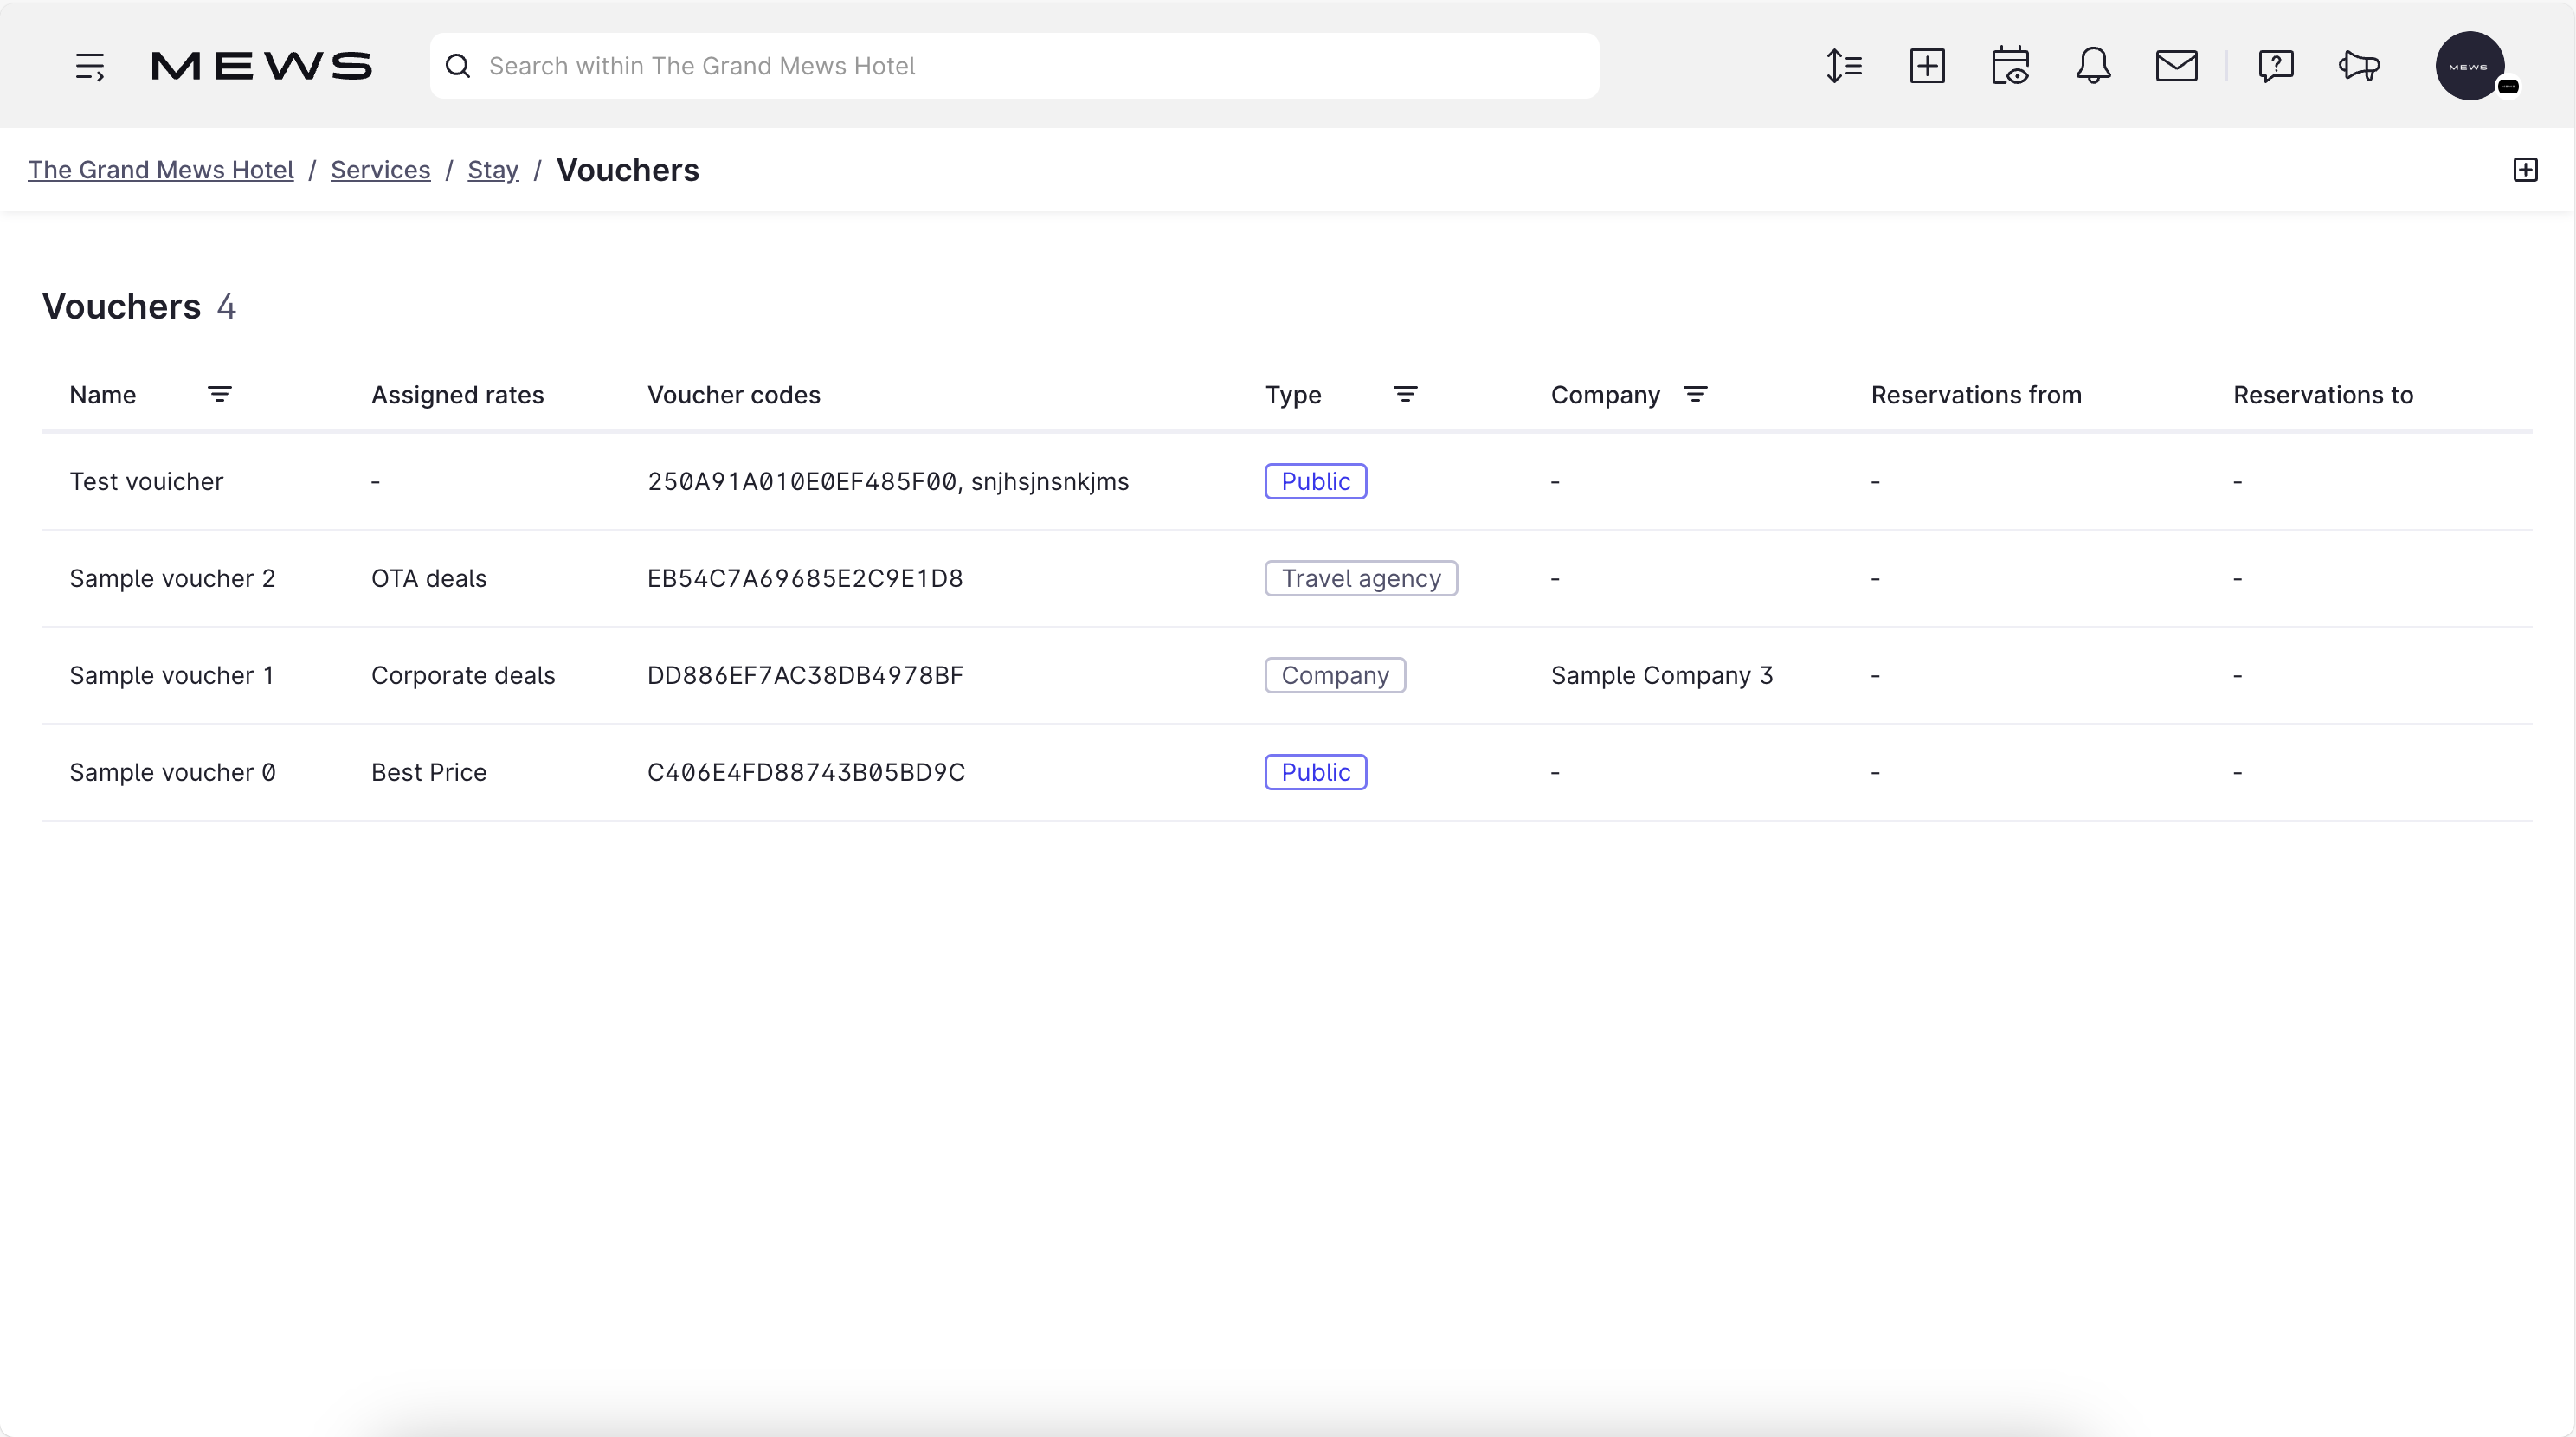Click the search magnifier icon
The height and width of the screenshot is (1437, 2576).
tap(458, 66)
